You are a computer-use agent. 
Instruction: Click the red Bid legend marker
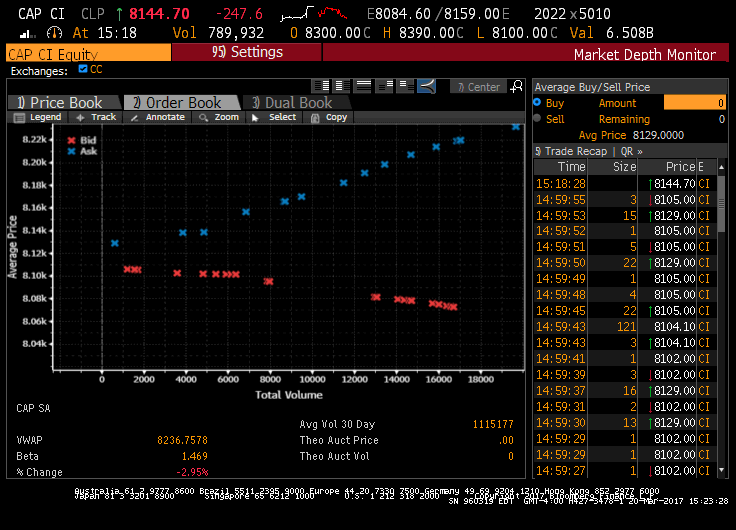71,140
